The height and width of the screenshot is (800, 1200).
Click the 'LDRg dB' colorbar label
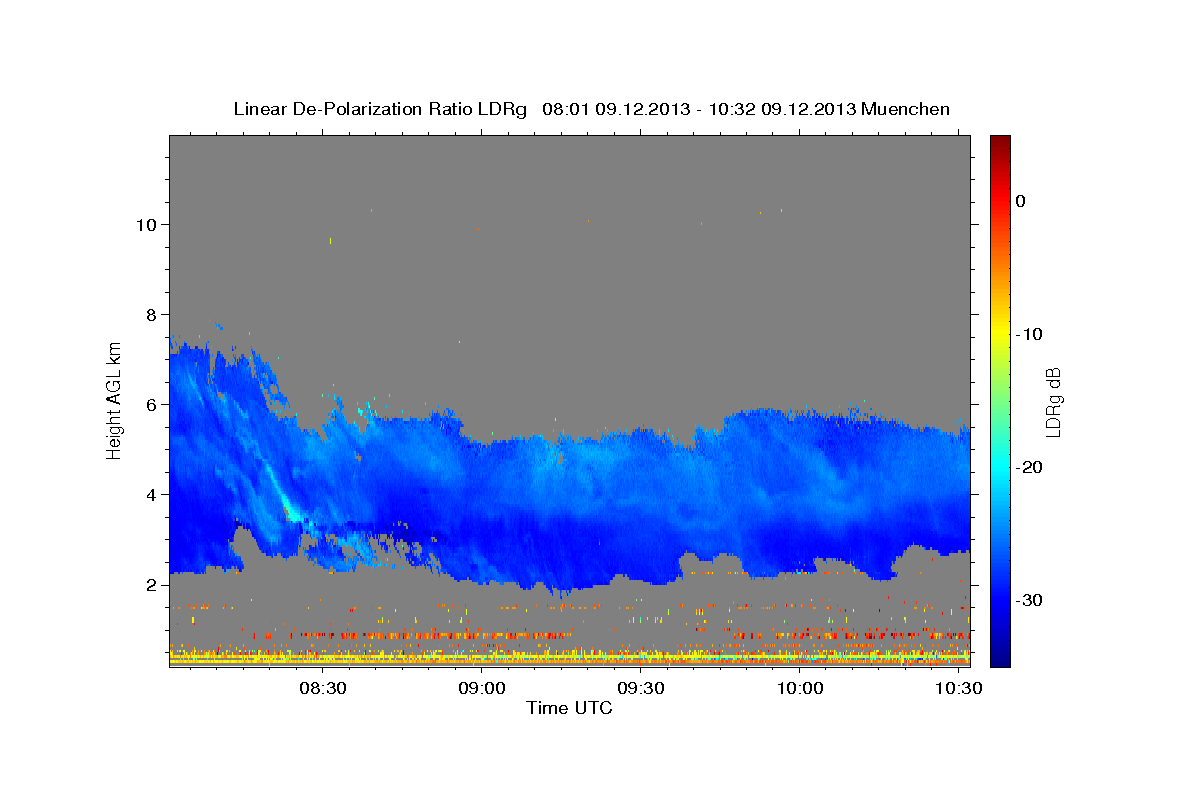(x=1053, y=402)
